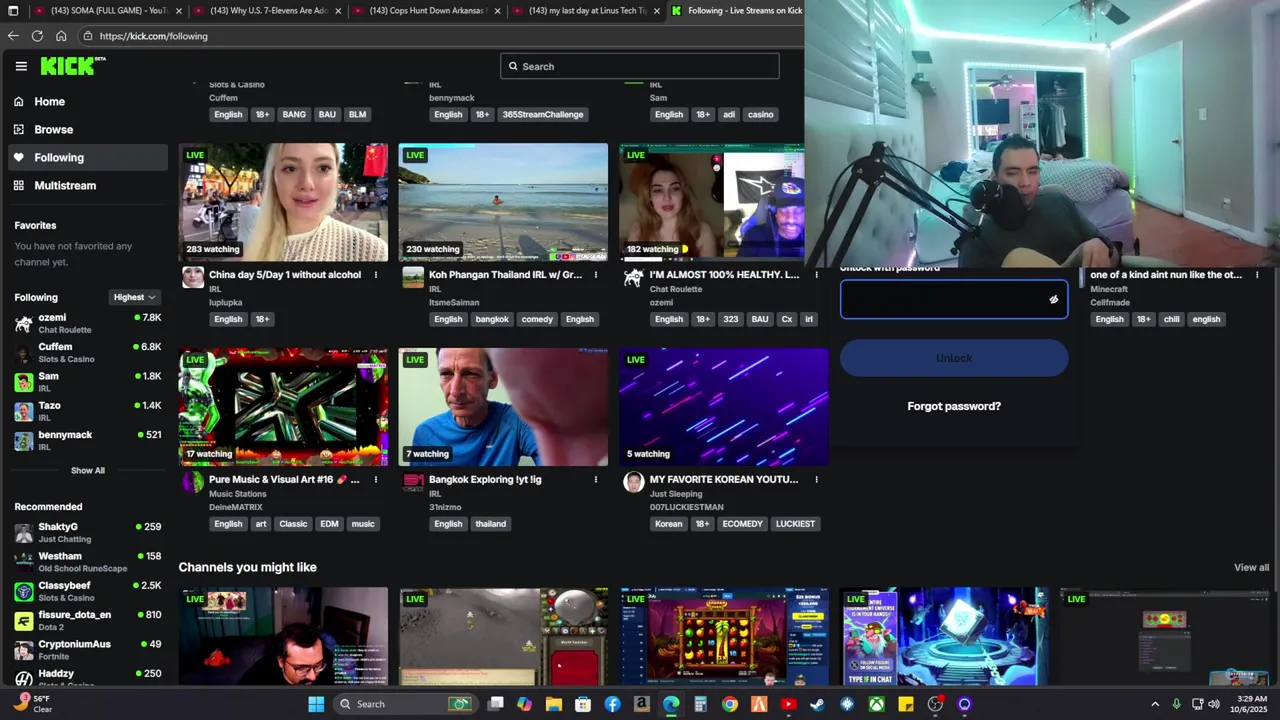Switch to Cops Hunt Down Arkansas tab
This screenshot has height=720, width=1280.
click(x=427, y=11)
